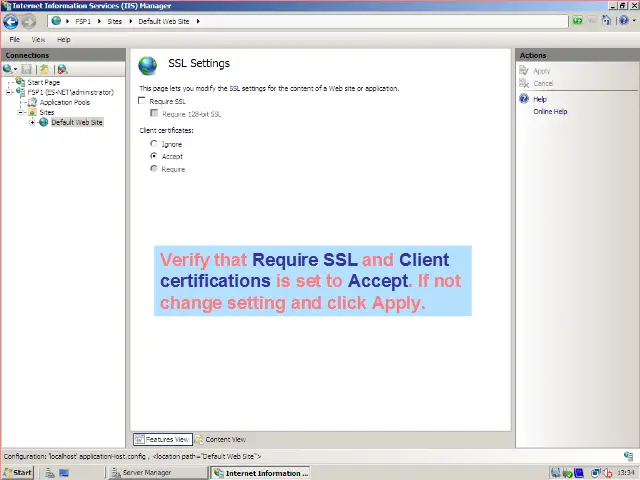Select Application Pools tree node

[x=64, y=102]
